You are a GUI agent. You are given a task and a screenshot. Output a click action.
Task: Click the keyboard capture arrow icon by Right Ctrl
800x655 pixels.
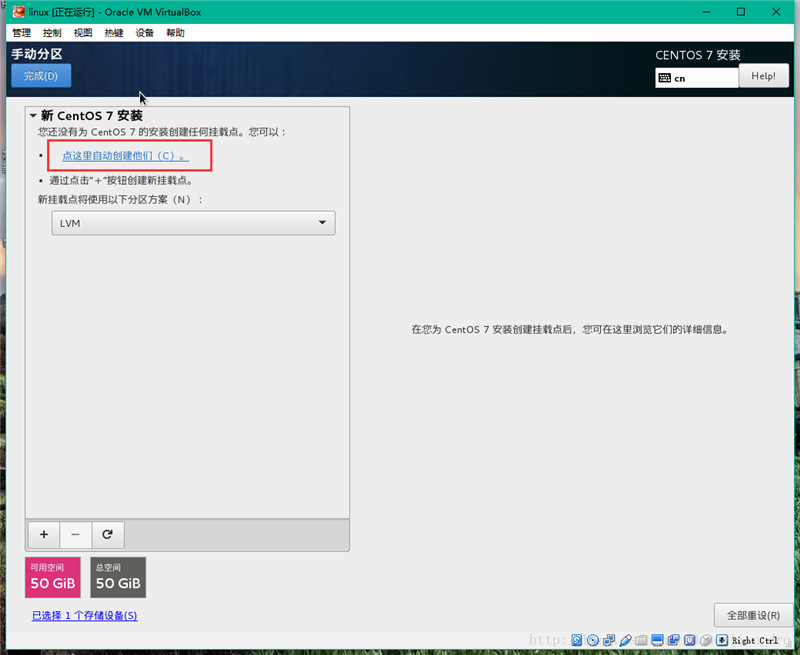(x=722, y=640)
